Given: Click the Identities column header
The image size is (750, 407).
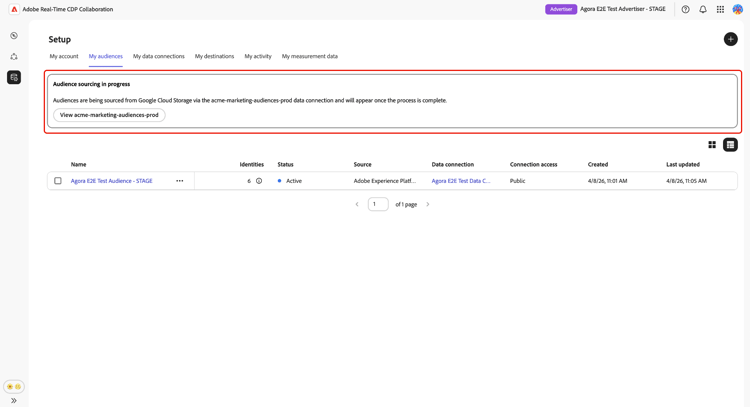Looking at the screenshot, I should click(x=252, y=165).
